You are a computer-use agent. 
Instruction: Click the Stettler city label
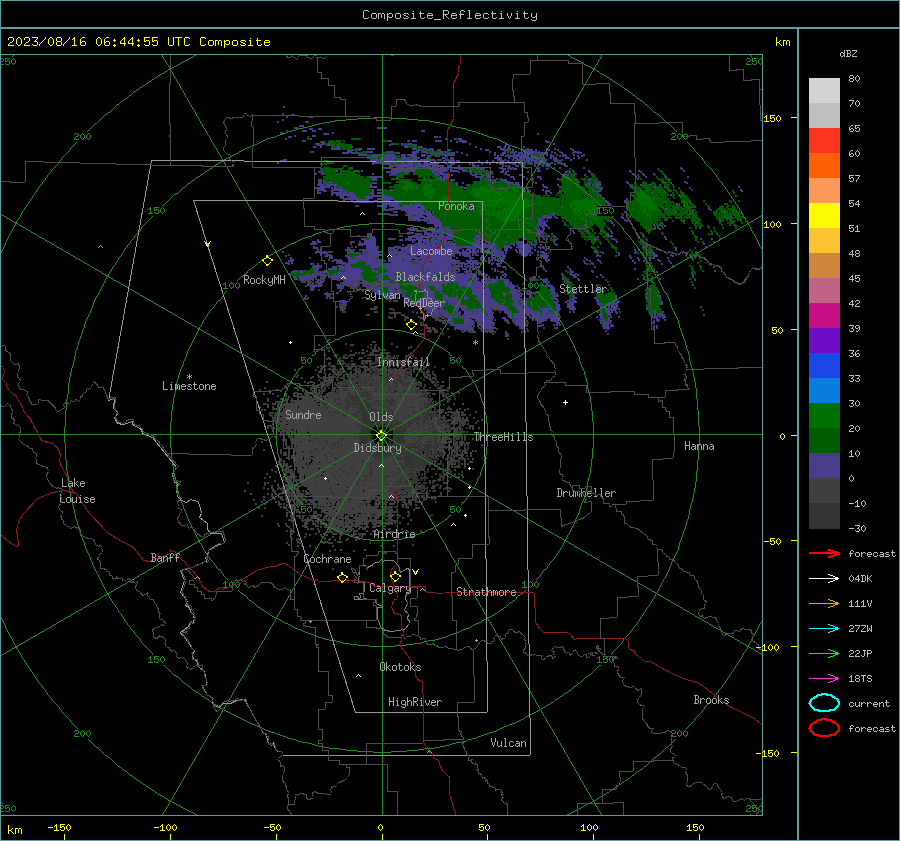pos(583,289)
